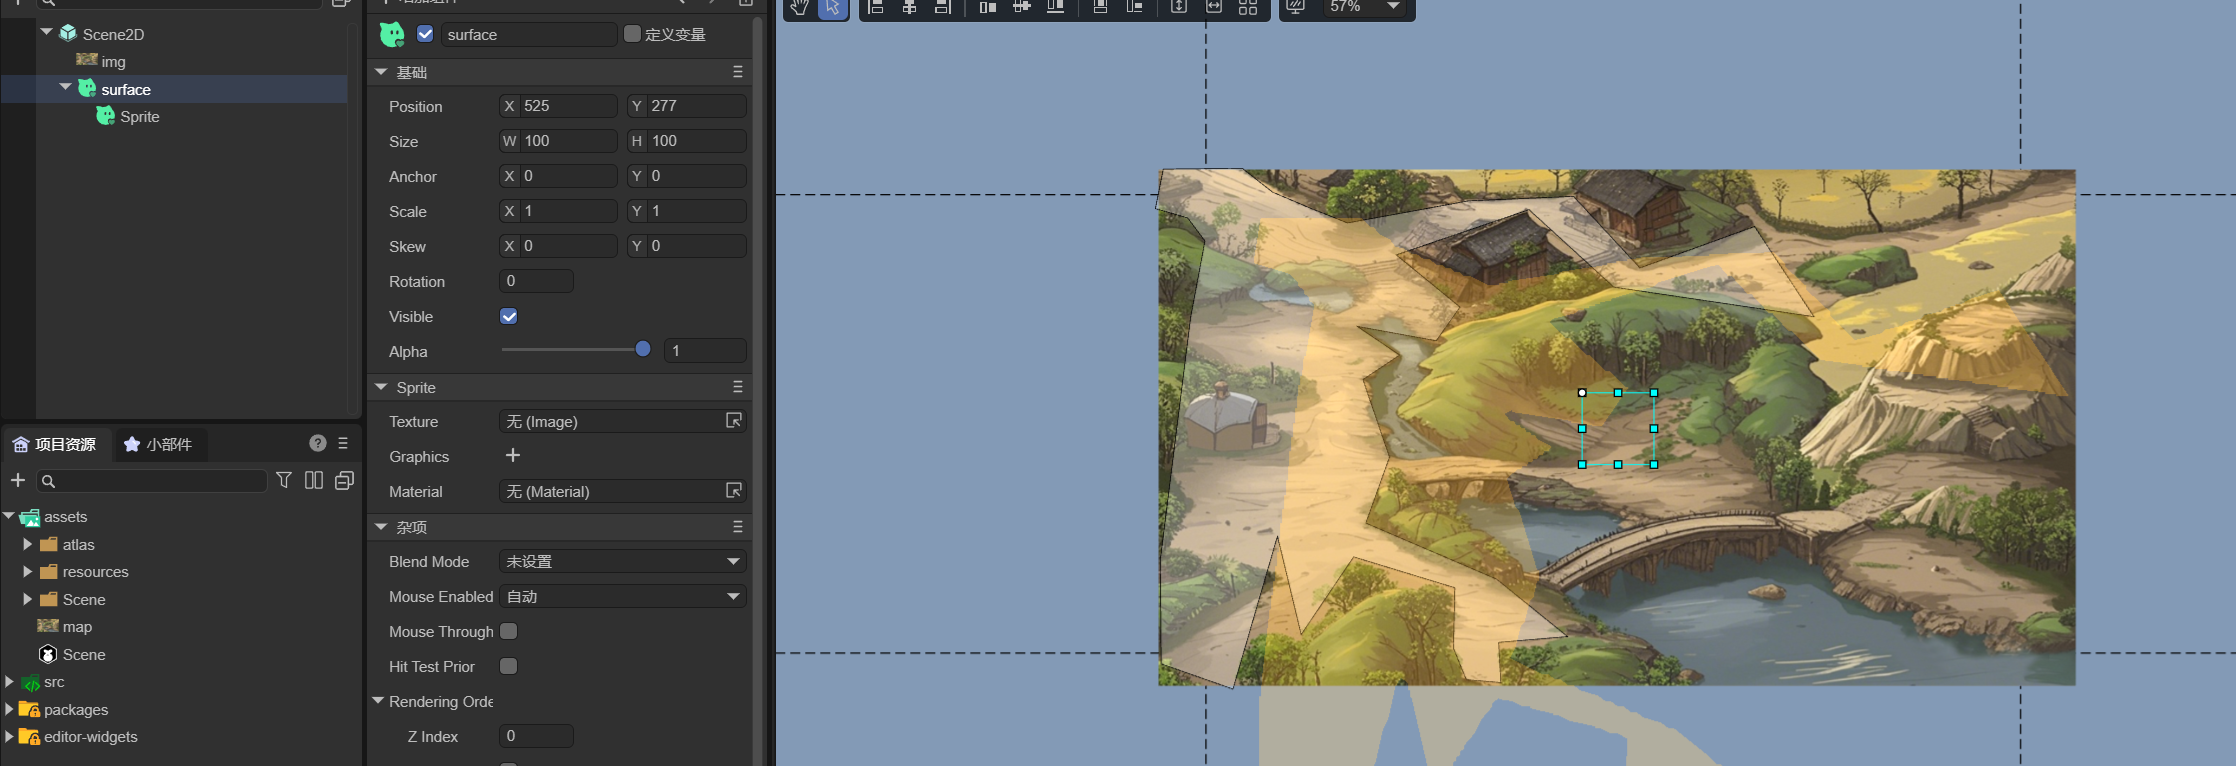Image resolution: width=2236 pixels, height=766 pixels.
Task: Expand the packages folder
Action: tap(9, 709)
